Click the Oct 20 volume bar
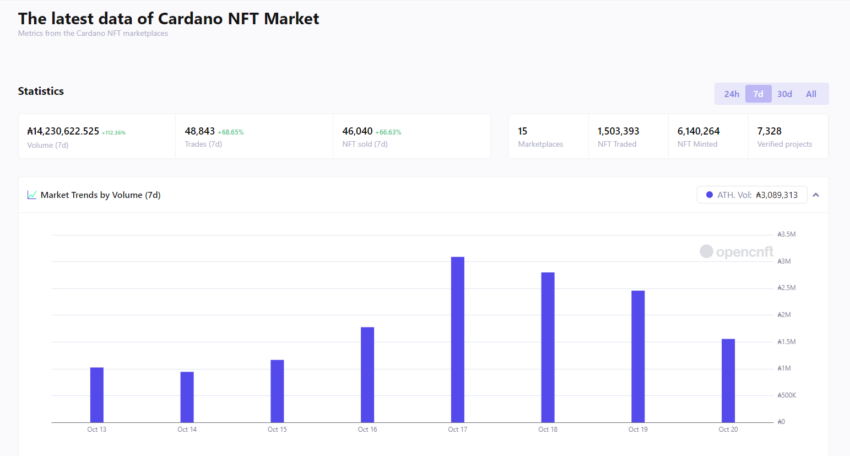 tap(728, 381)
